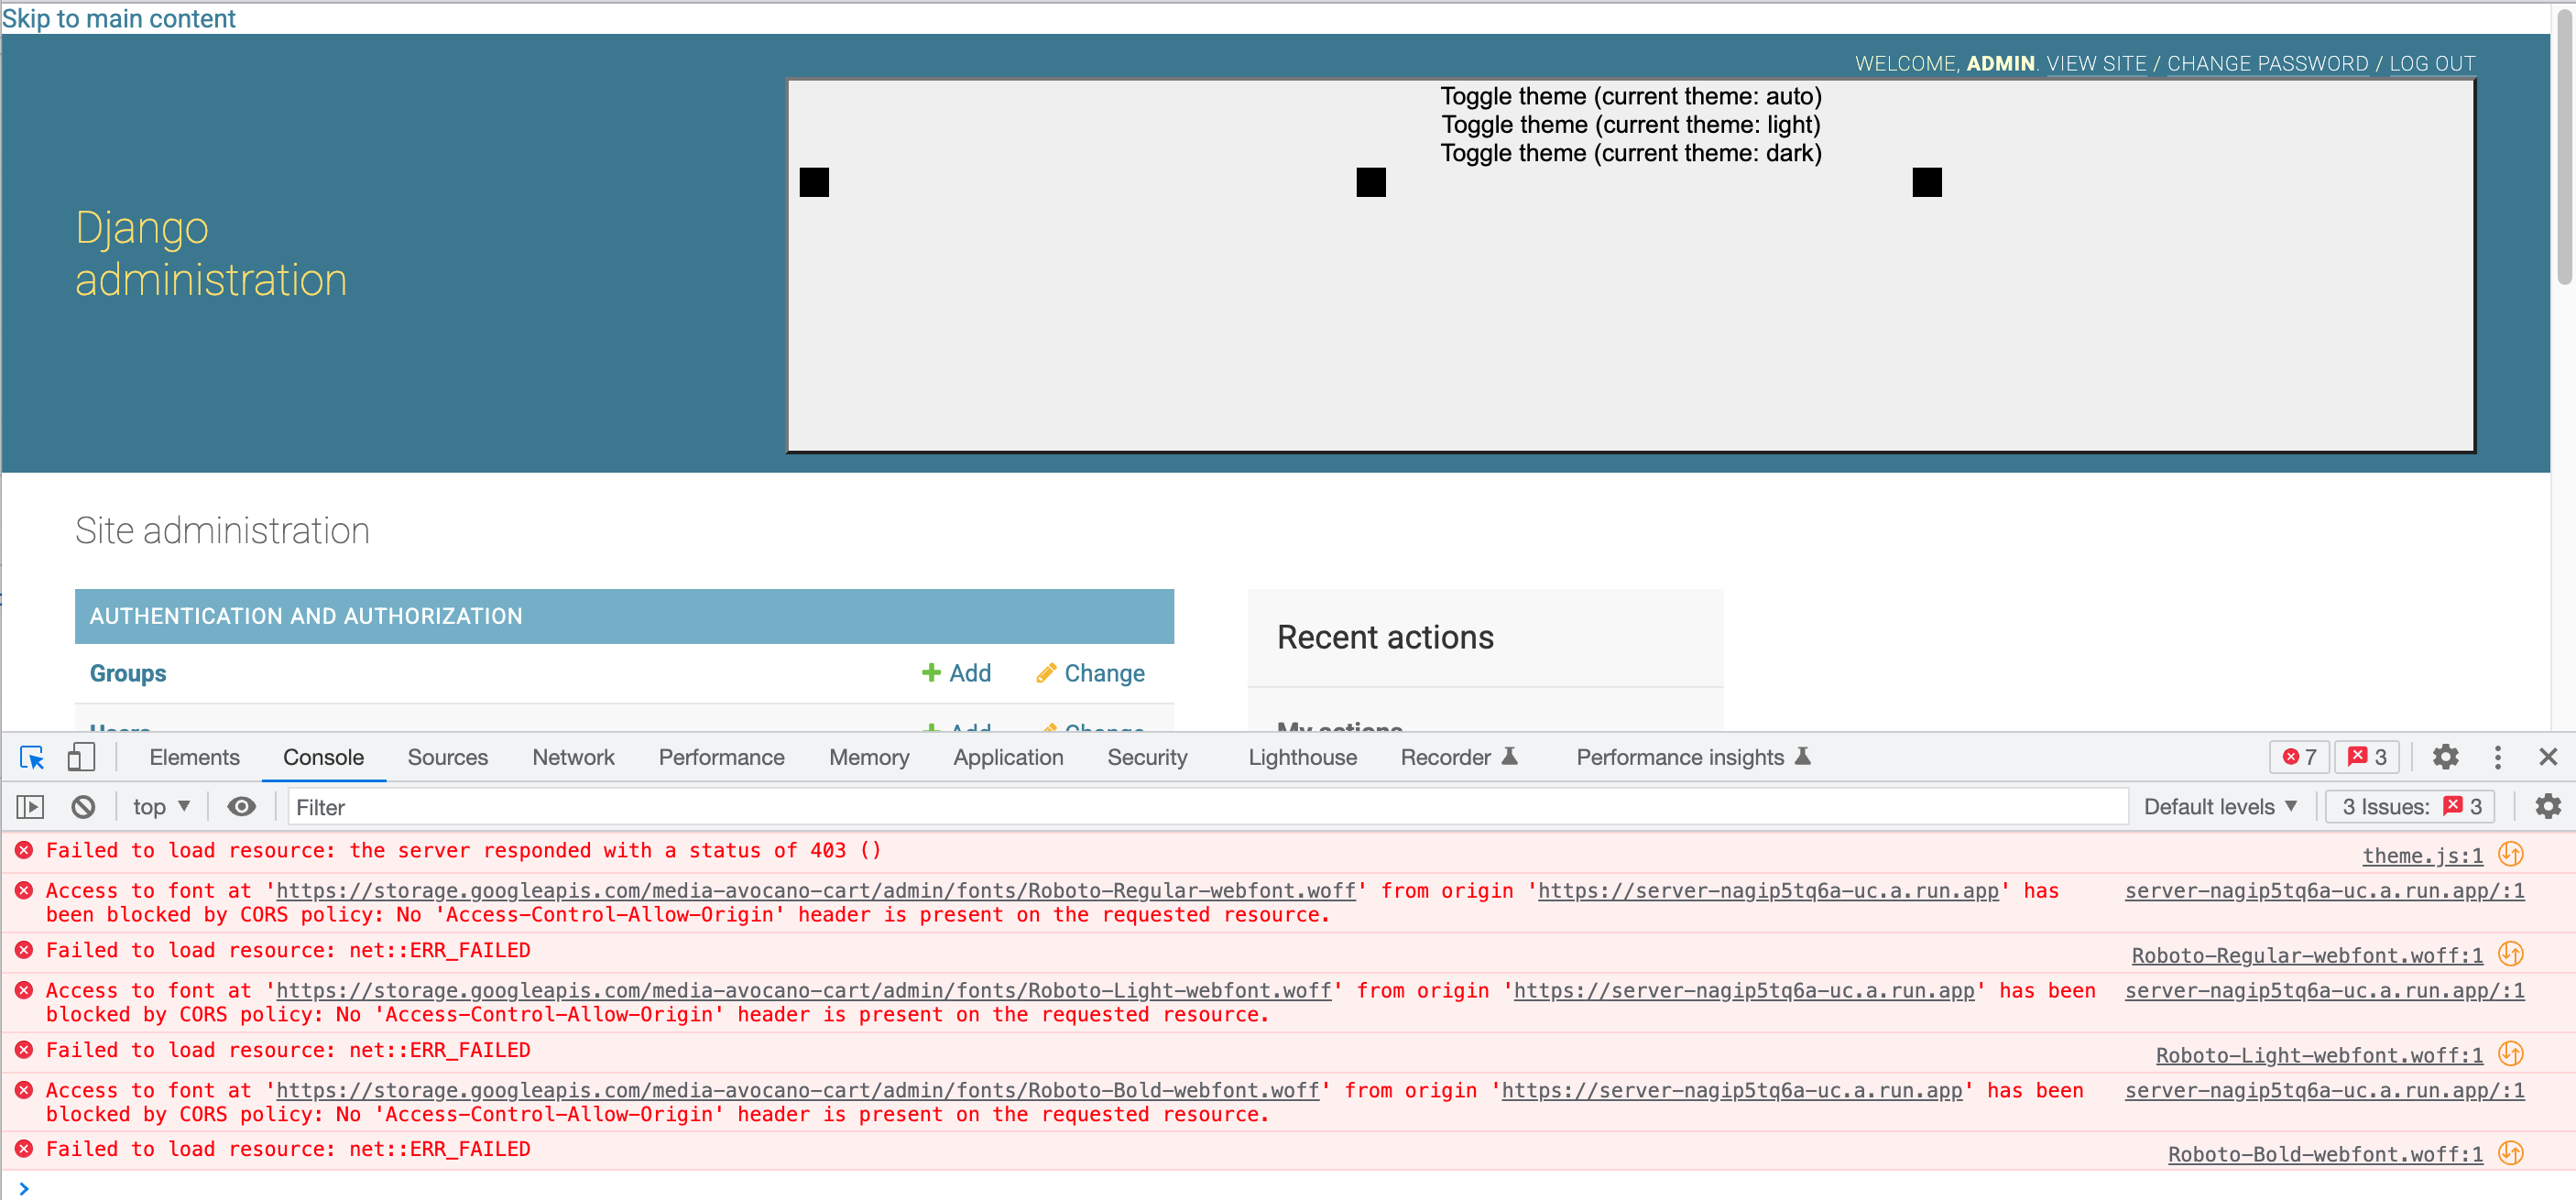Click the first black theme toggle square

[814, 182]
